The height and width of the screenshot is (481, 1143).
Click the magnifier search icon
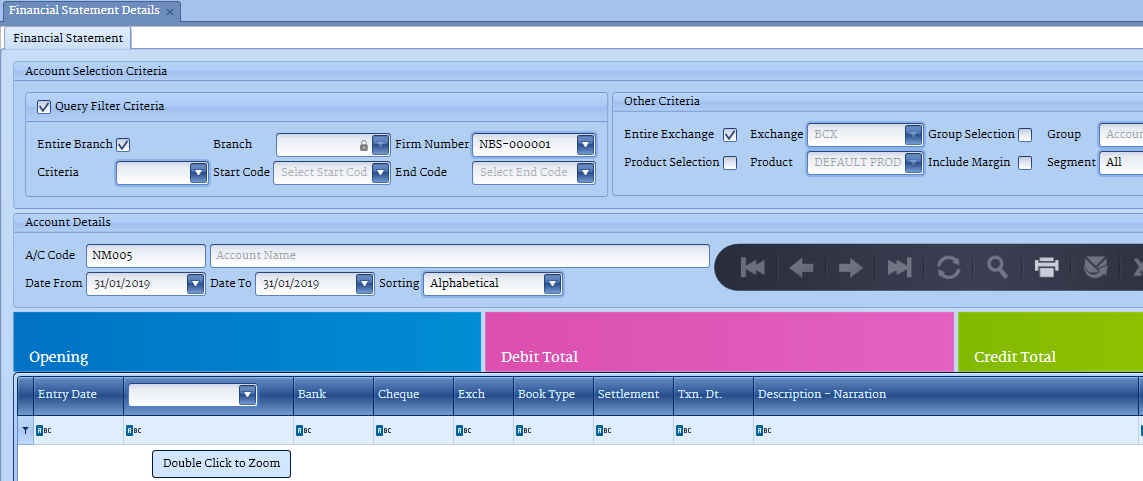coord(997,267)
